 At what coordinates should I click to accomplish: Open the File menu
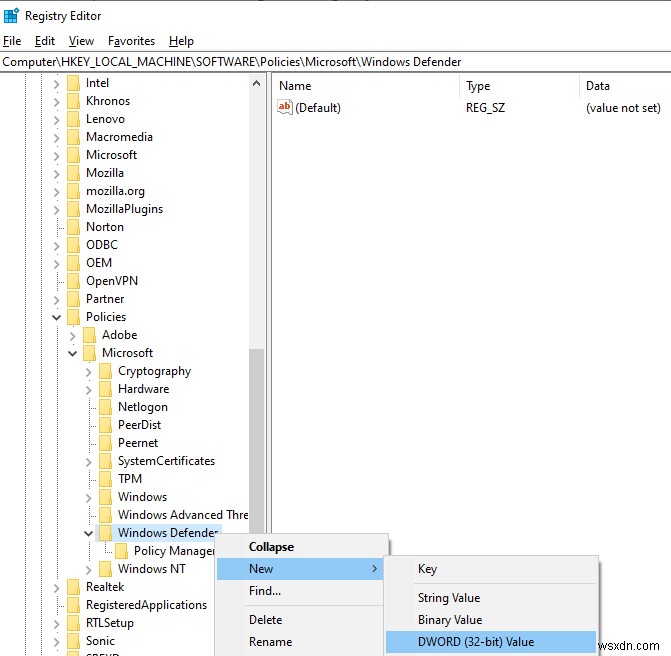[x=12, y=41]
